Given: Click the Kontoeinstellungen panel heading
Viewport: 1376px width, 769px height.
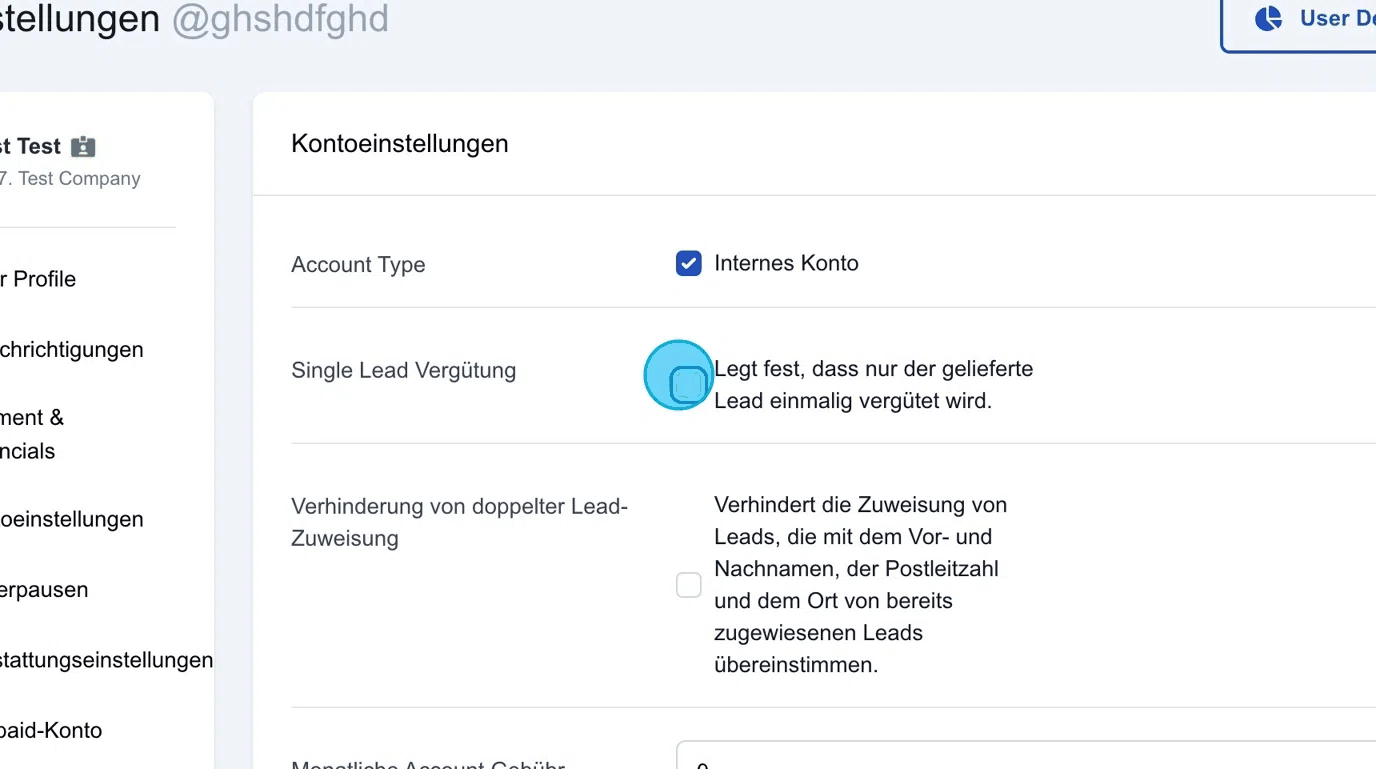Looking at the screenshot, I should 400,144.
